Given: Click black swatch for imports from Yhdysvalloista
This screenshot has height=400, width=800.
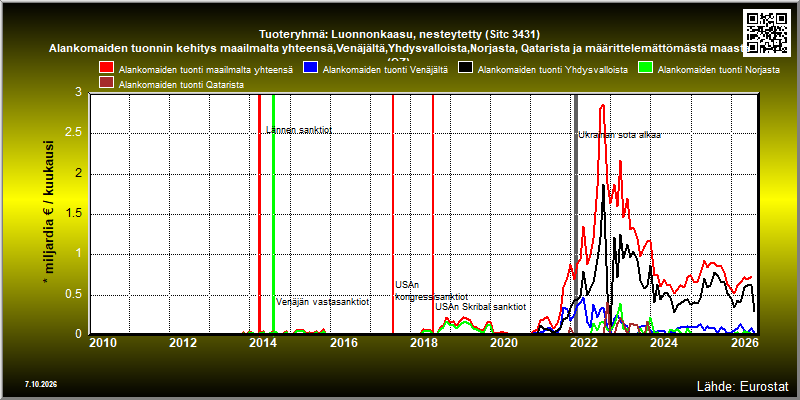Looking at the screenshot, I should (465, 67).
